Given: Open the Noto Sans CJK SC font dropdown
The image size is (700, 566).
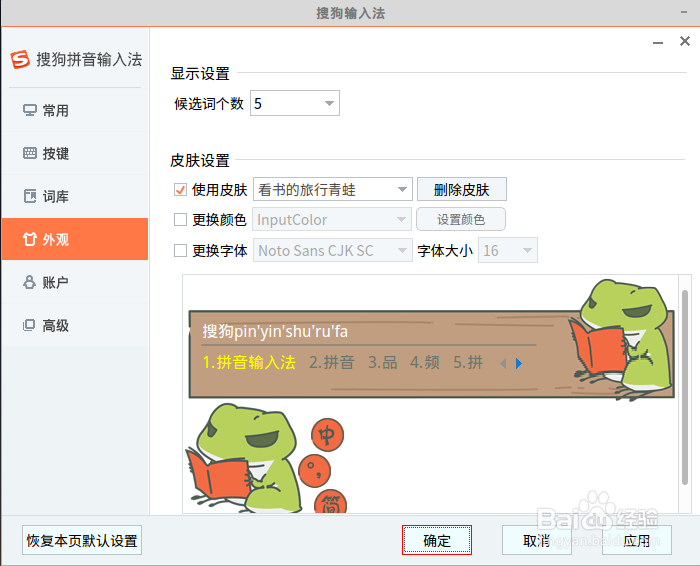Looking at the screenshot, I should (333, 250).
